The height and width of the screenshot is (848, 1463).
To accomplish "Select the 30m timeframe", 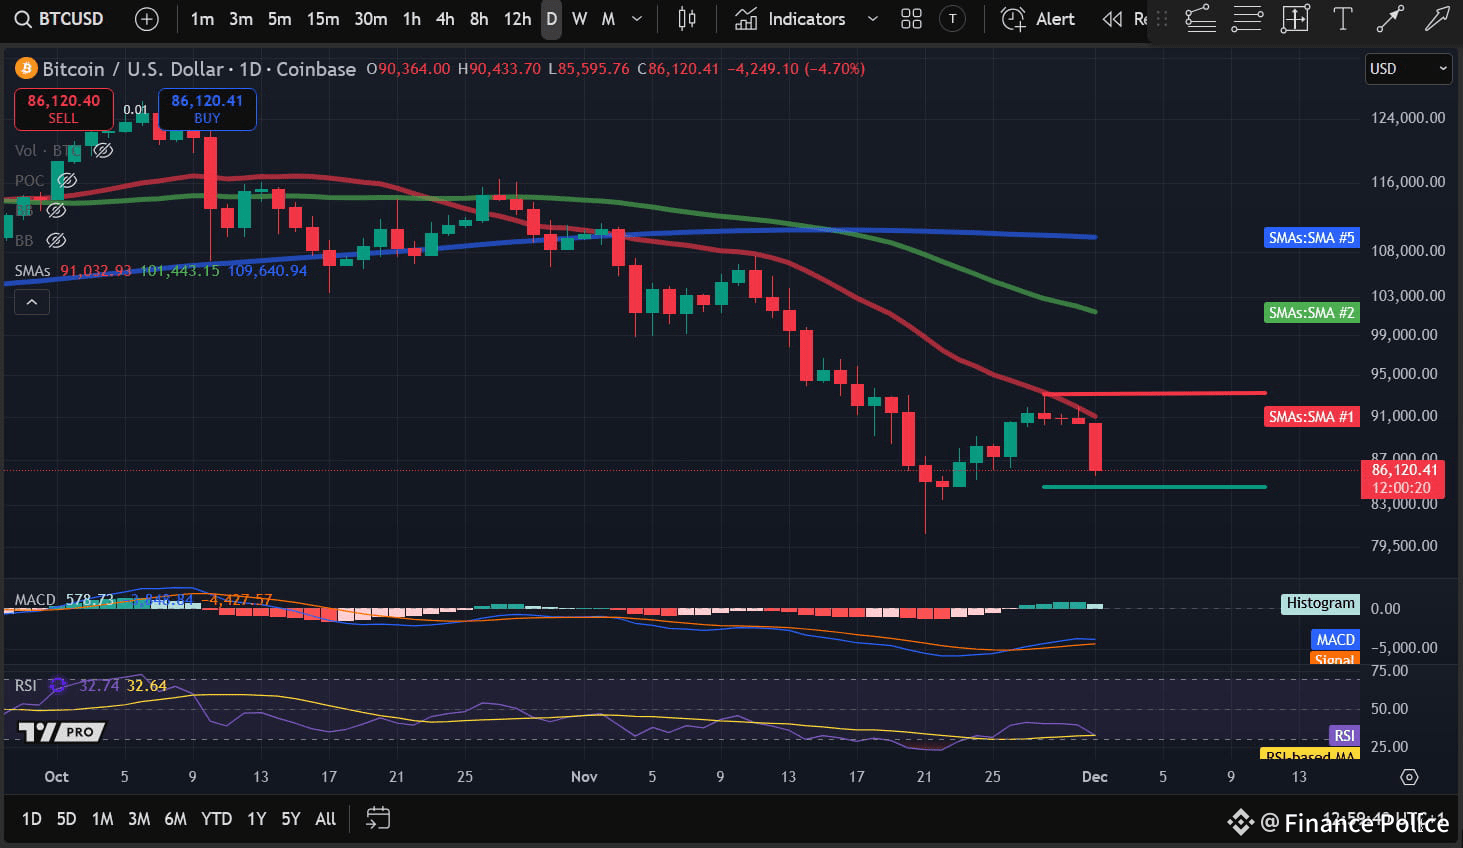I will pos(371,19).
